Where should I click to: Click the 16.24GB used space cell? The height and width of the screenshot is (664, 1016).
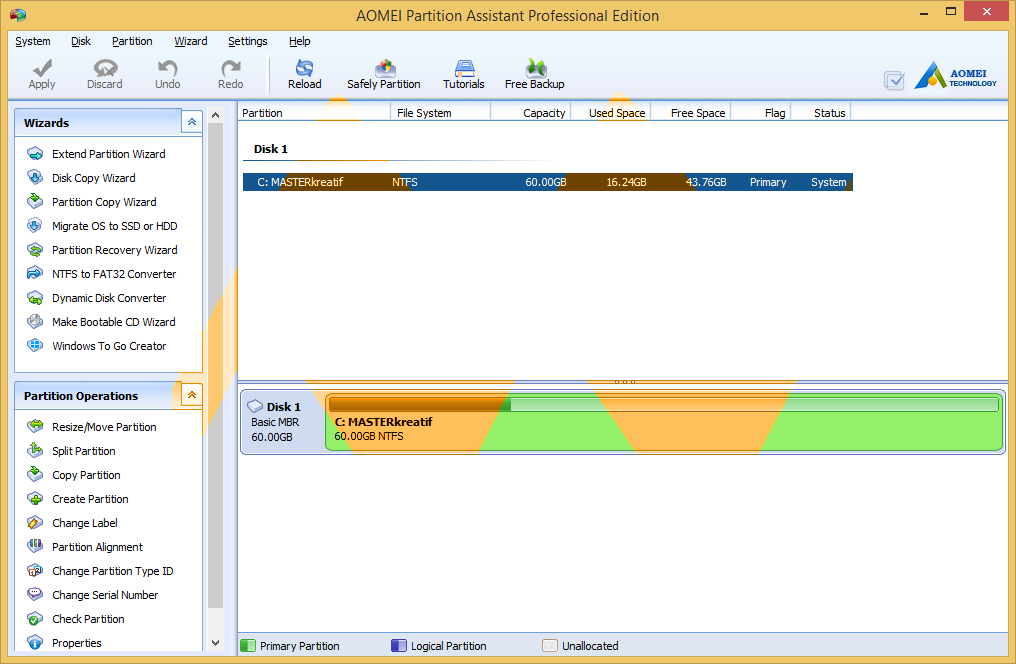click(626, 182)
